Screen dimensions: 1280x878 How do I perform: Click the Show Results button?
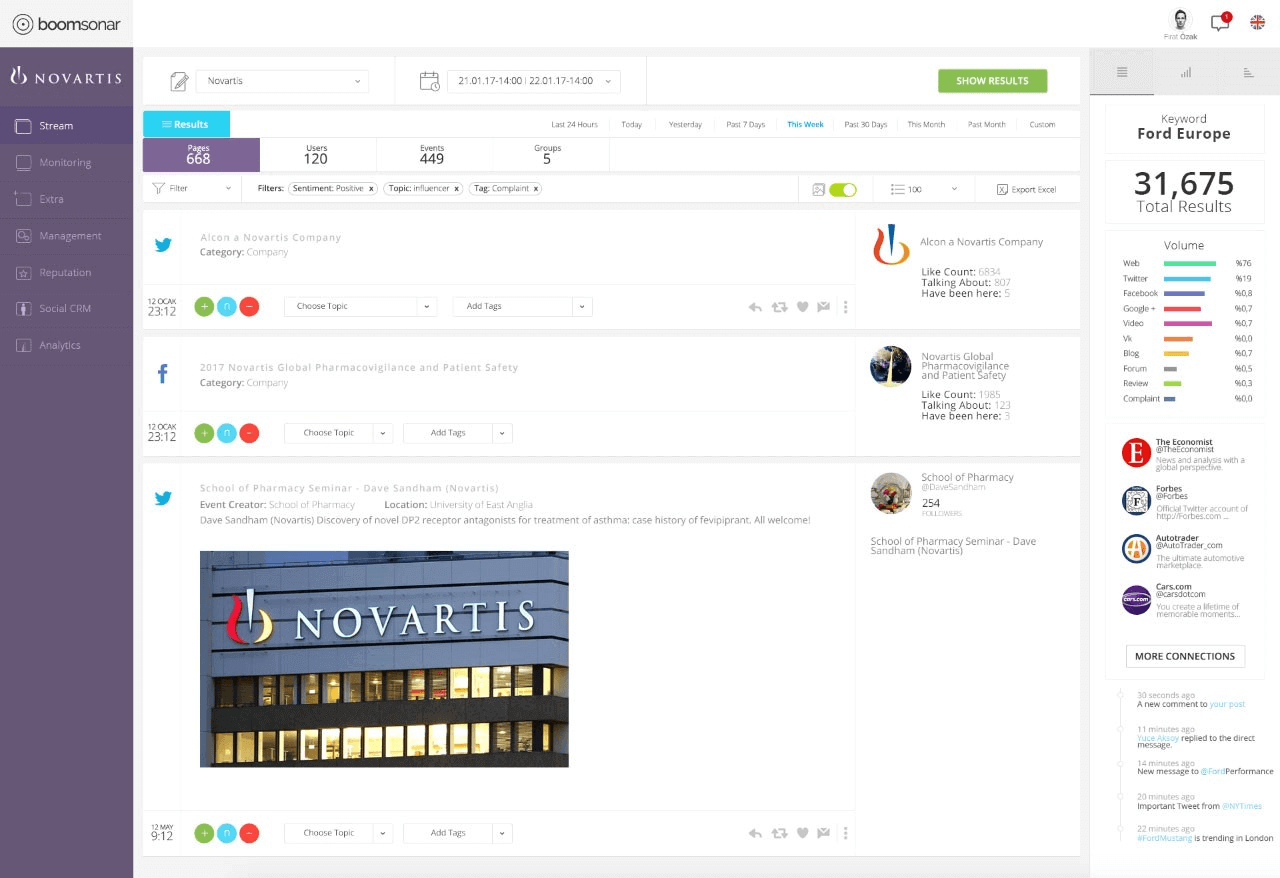[x=992, y=81]
